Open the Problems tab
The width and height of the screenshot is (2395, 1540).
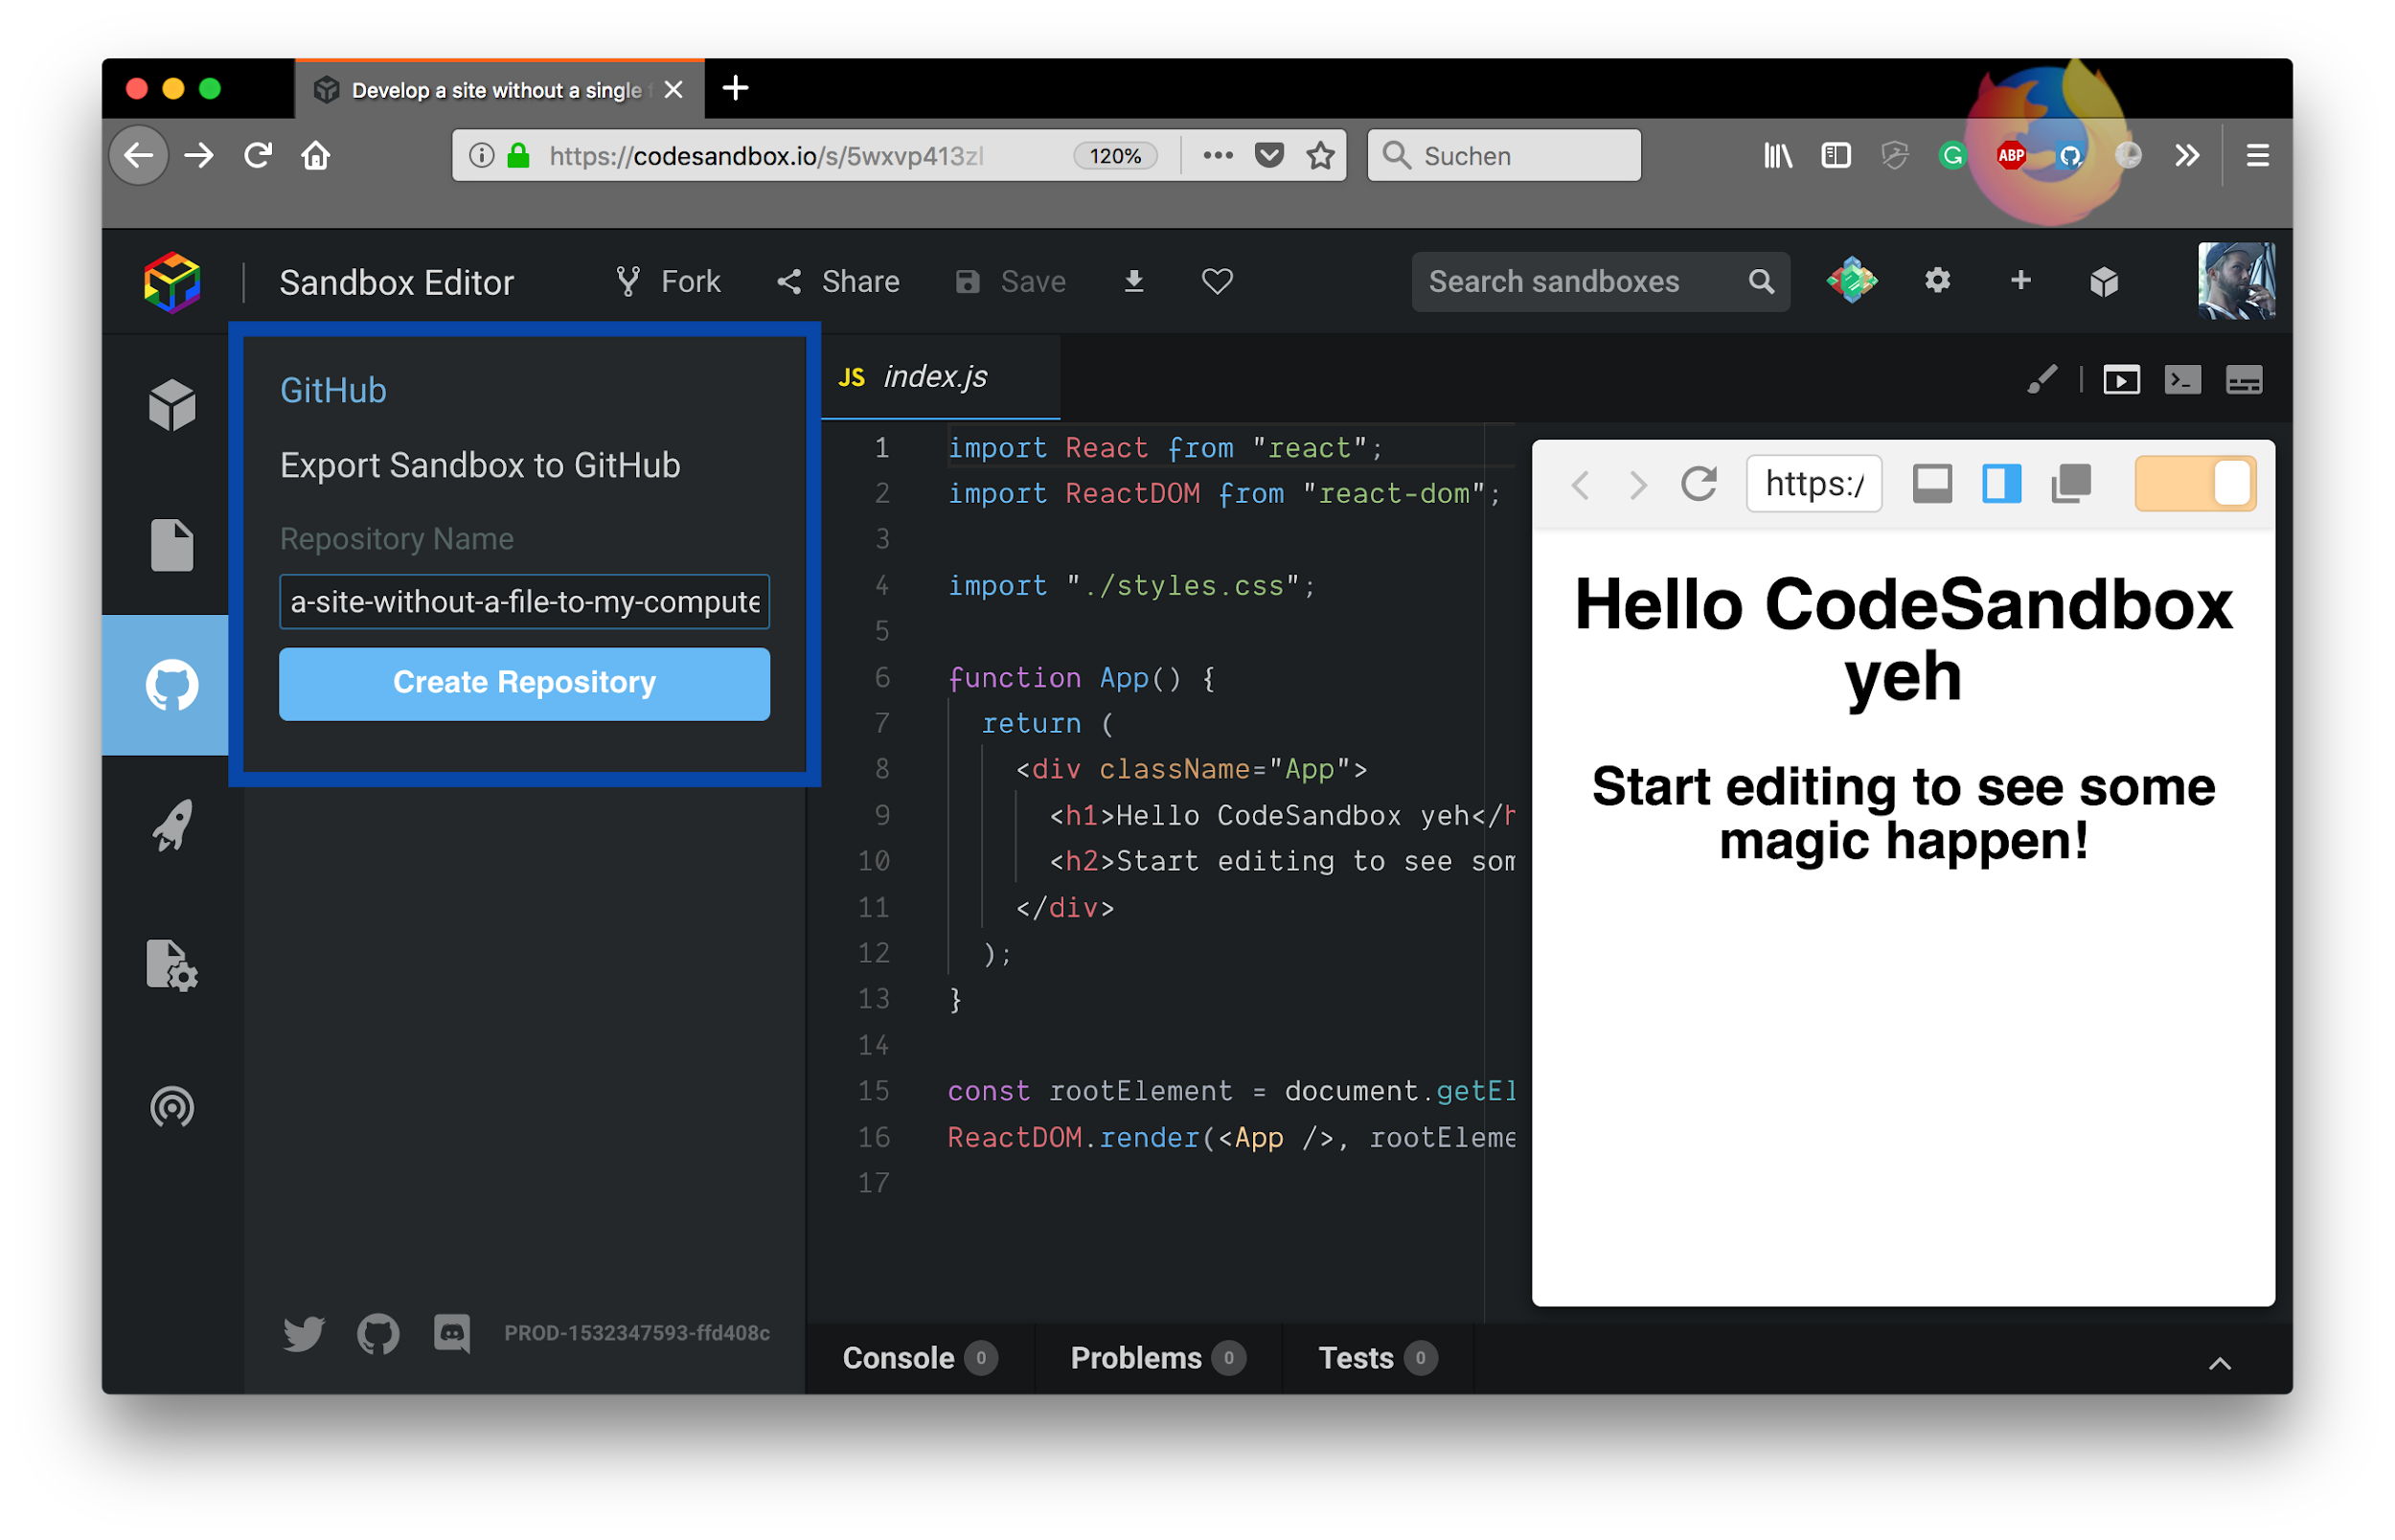[1157, 1358]
